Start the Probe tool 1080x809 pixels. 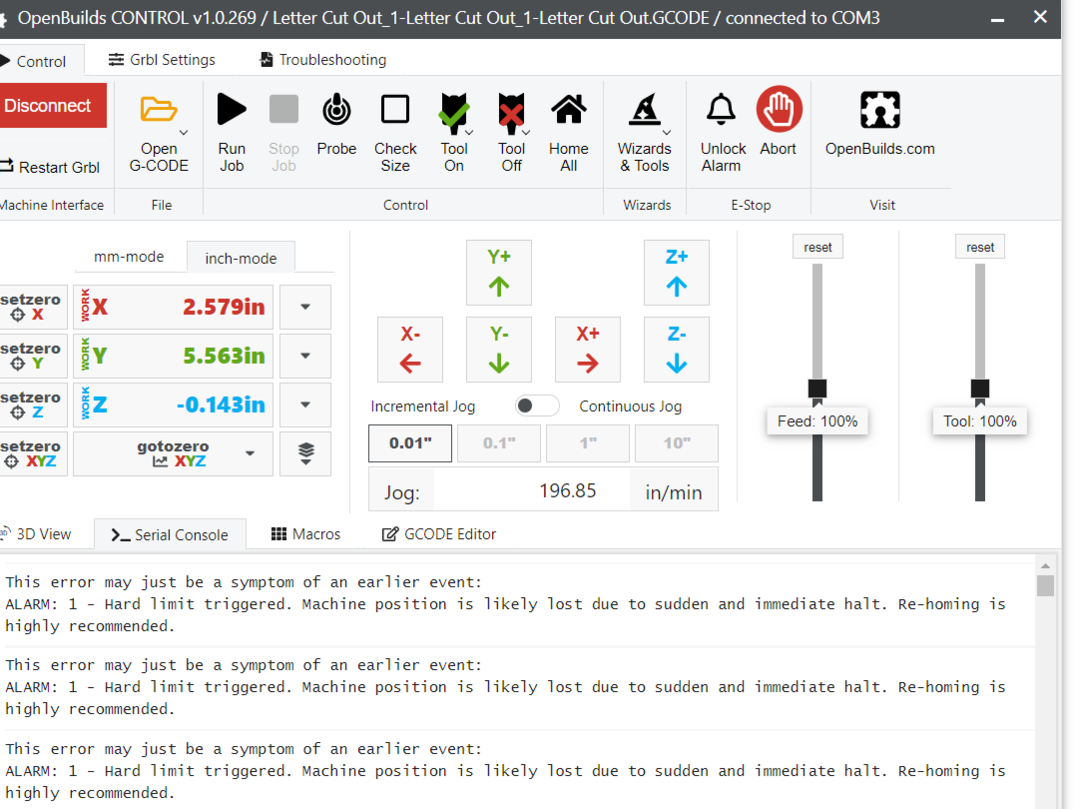pyautogui.click(x=336, y=110)
